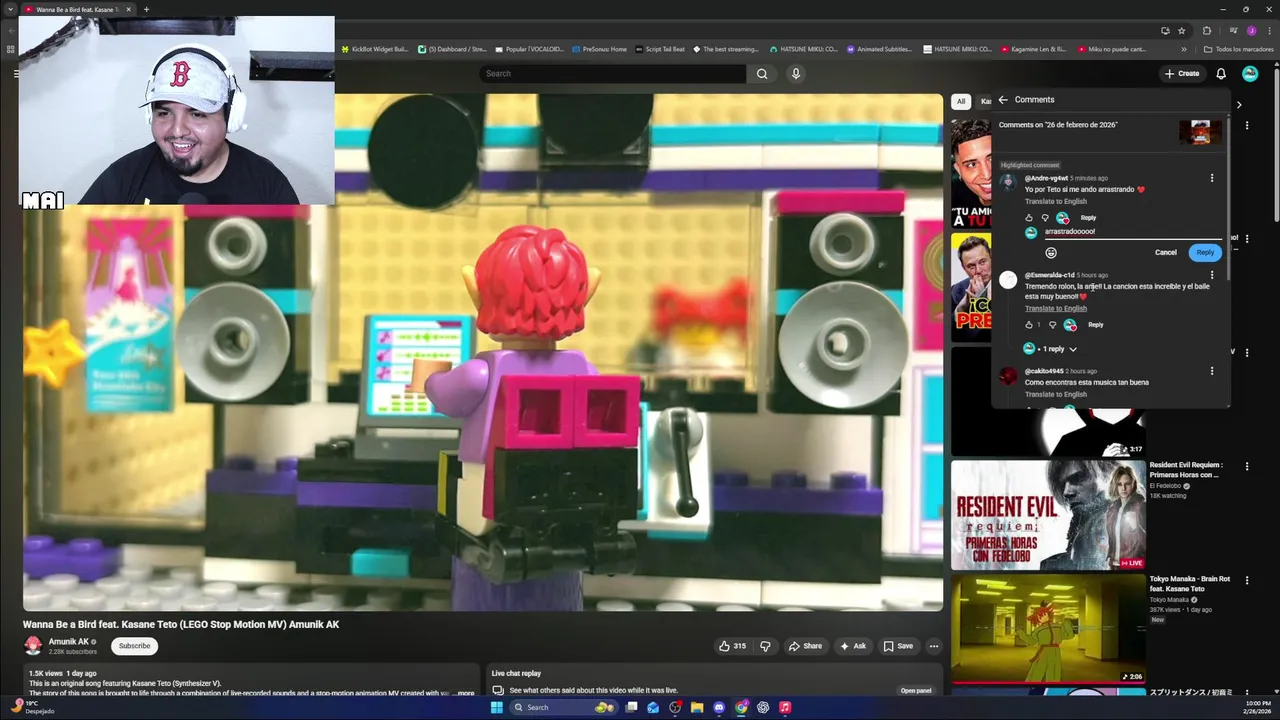Screen dimensions: 1280x720
Task: Open panel for live chat replay
Action: [916, 690]
